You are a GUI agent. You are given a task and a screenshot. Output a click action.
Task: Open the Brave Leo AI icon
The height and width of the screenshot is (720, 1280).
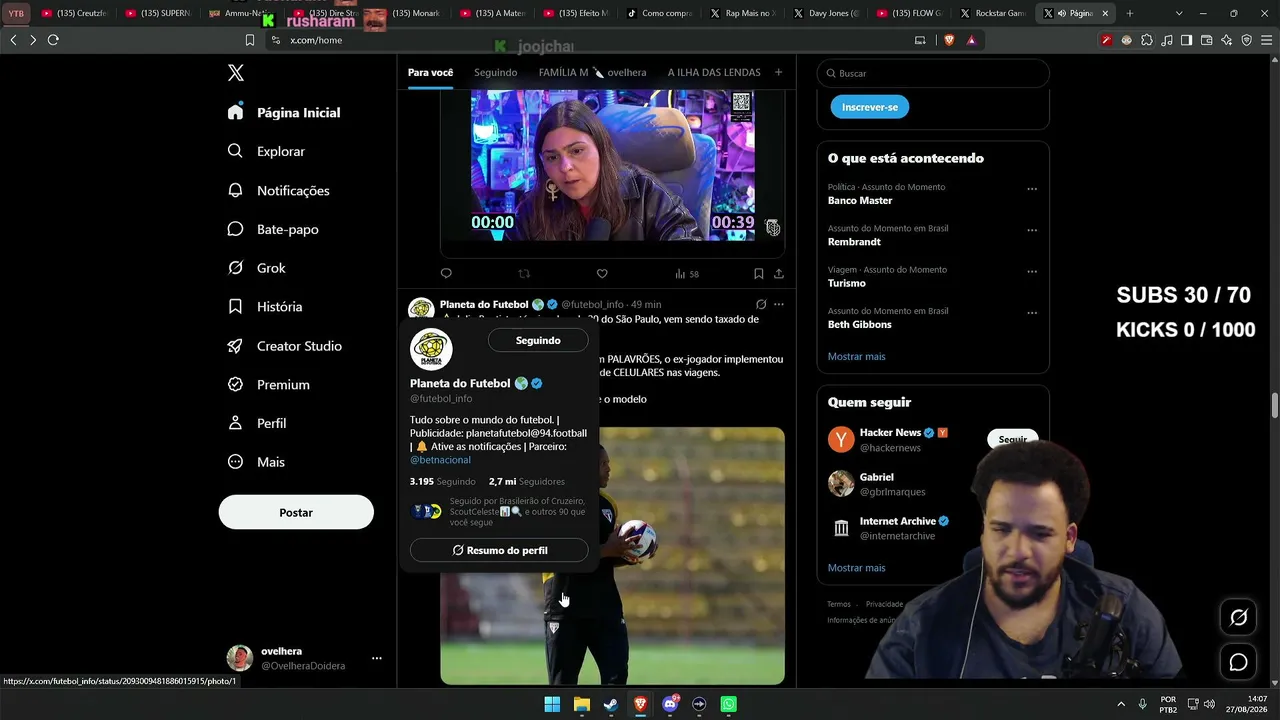tap(1226, 40)
